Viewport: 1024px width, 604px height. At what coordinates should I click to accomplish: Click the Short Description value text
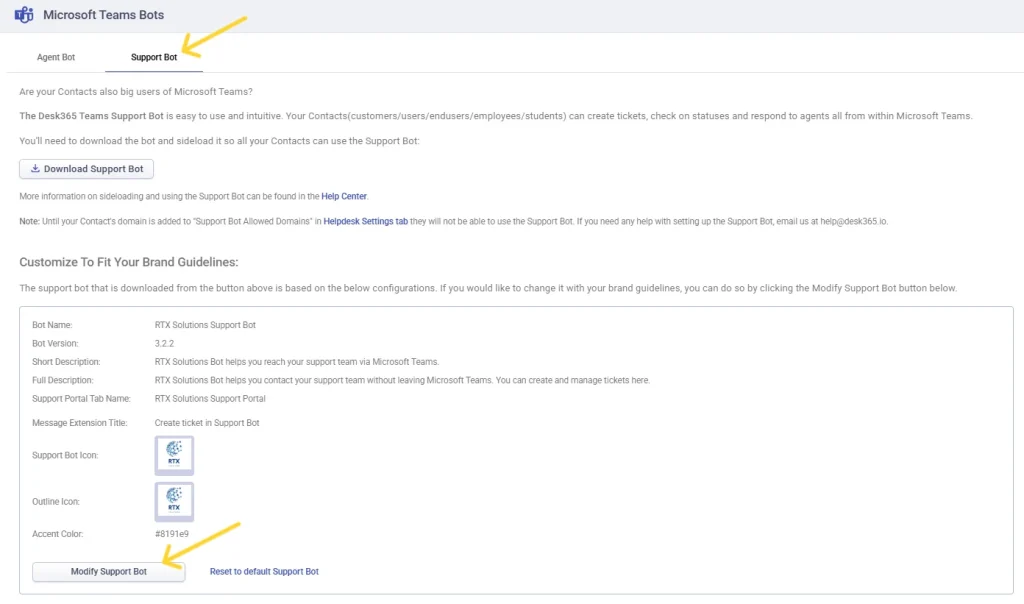[x=296, y=361]
